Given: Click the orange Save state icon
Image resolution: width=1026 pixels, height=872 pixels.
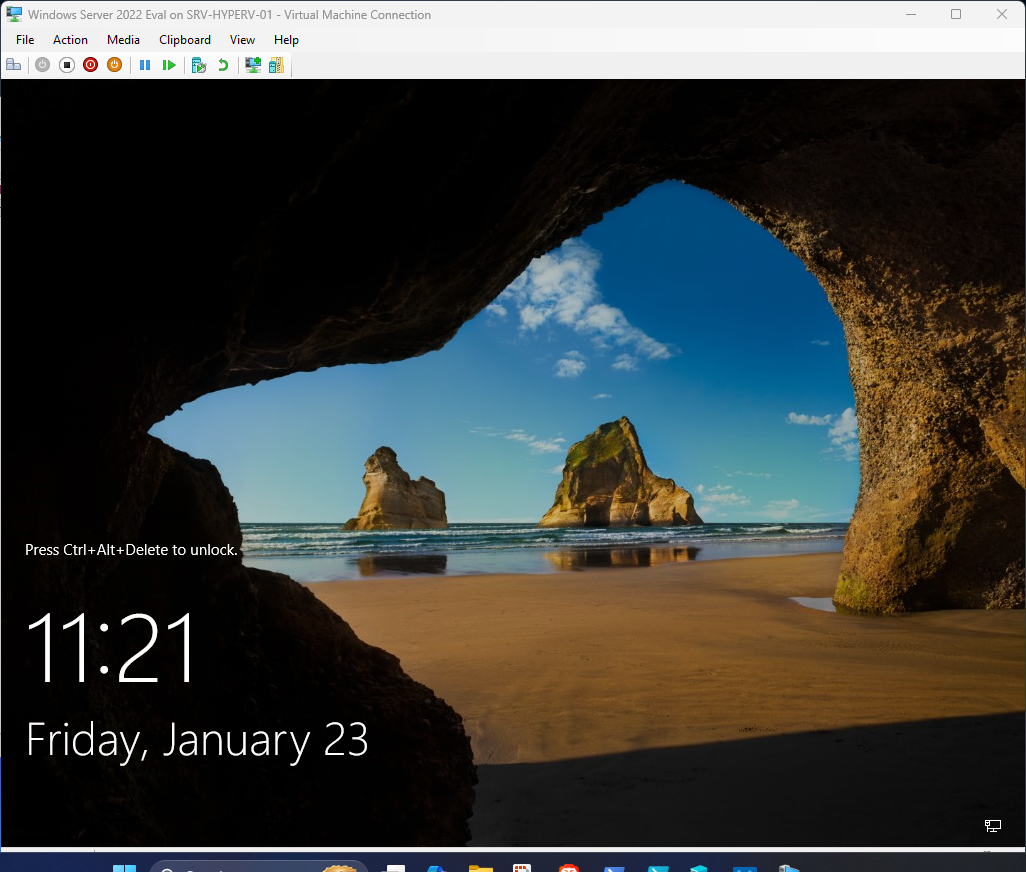Looking at the screenshot, I should click(114, 64).
